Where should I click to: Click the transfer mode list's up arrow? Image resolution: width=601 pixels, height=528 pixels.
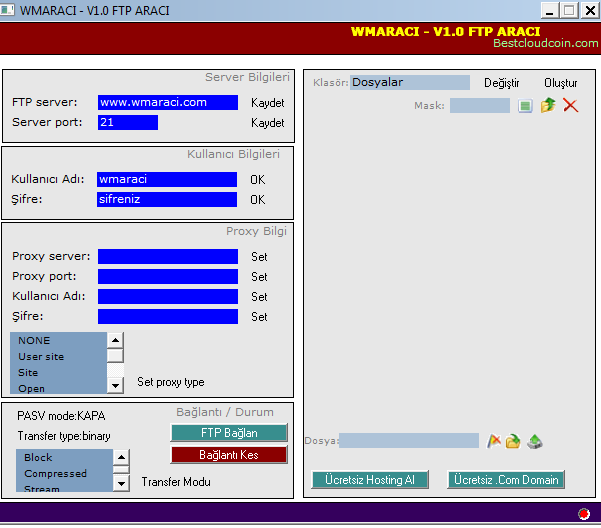click(x=122, y=457)
